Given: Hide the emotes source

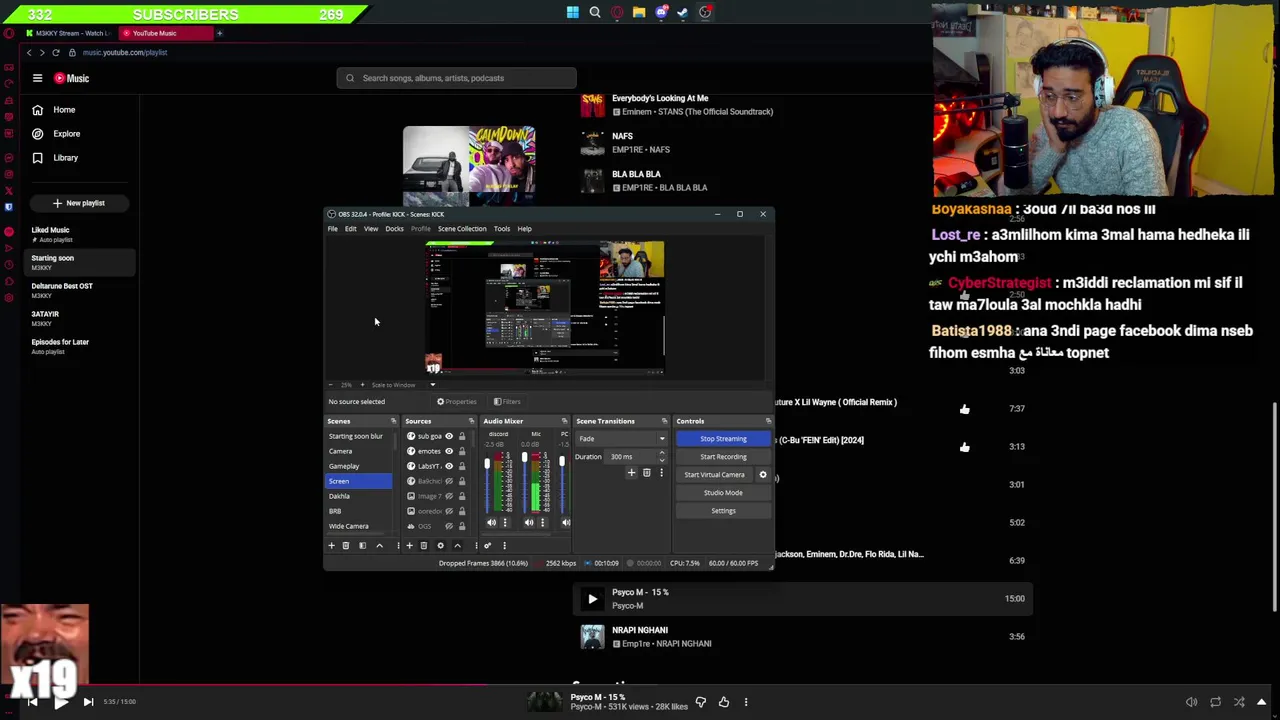Looking at the screenshot, I should [448, 451].
